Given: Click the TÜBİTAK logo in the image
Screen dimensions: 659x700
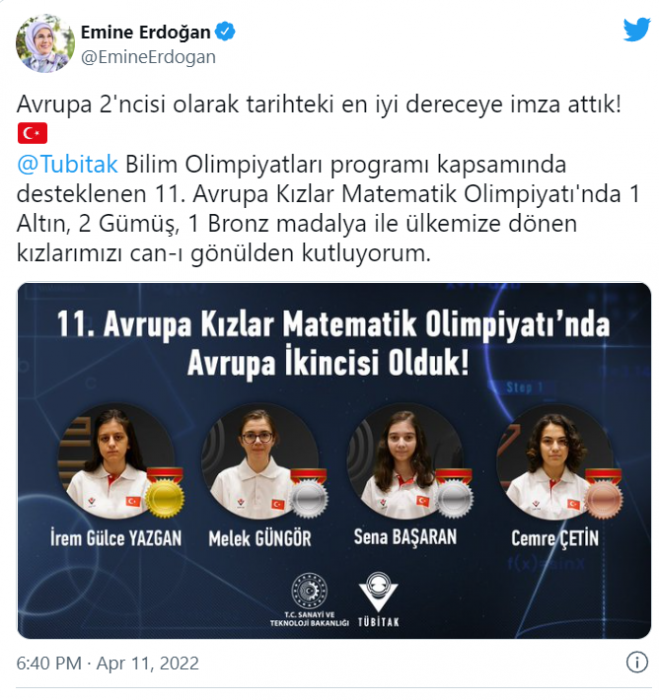Looking at the screenshot, I should (x=378, y=600).
